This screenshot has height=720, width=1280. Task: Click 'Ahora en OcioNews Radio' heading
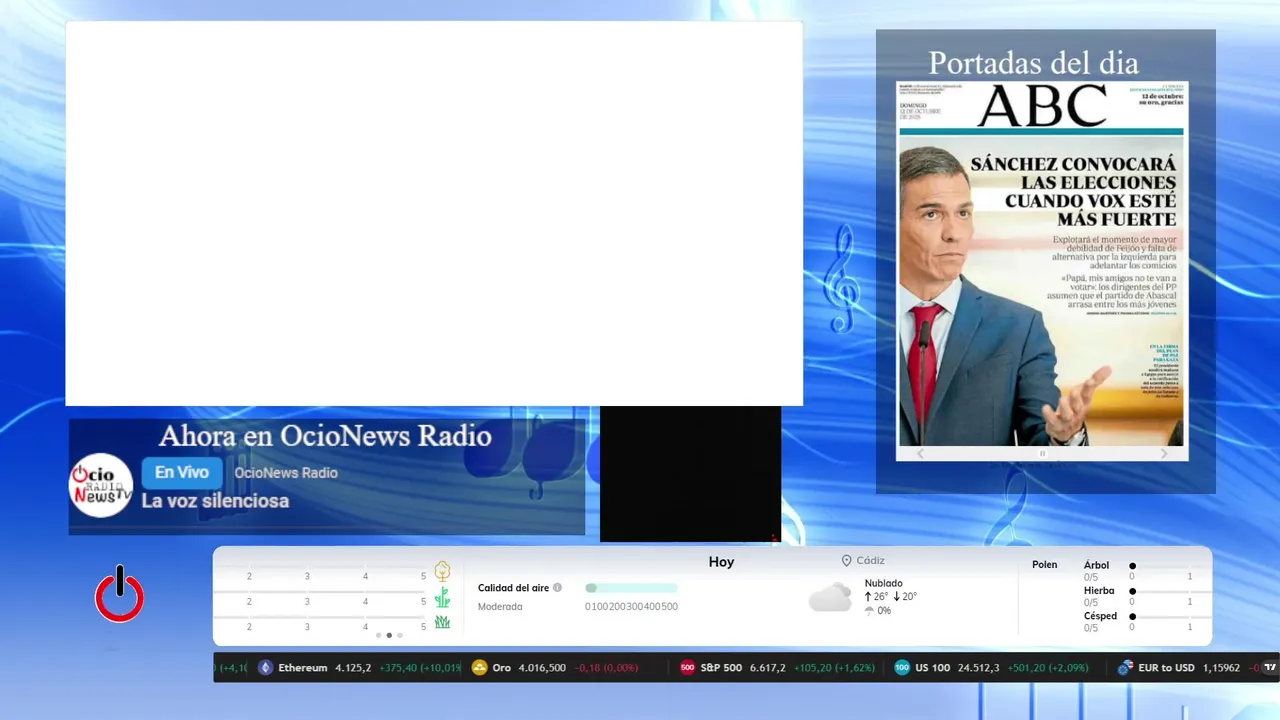[x=325, y=436]
